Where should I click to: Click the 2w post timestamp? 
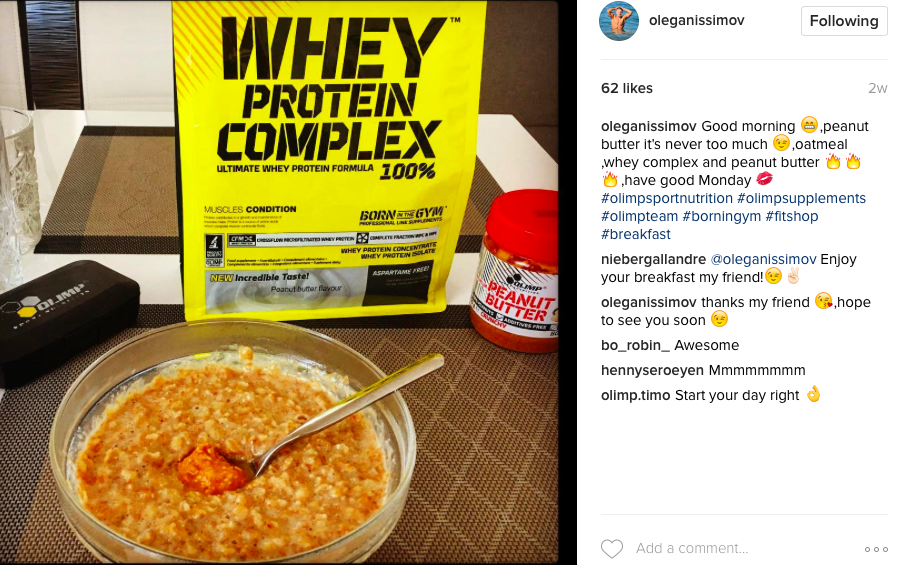(x=877, y=88)
